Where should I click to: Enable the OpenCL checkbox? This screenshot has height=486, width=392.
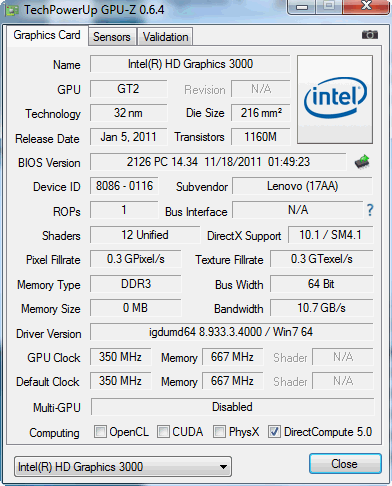[100, 431]
